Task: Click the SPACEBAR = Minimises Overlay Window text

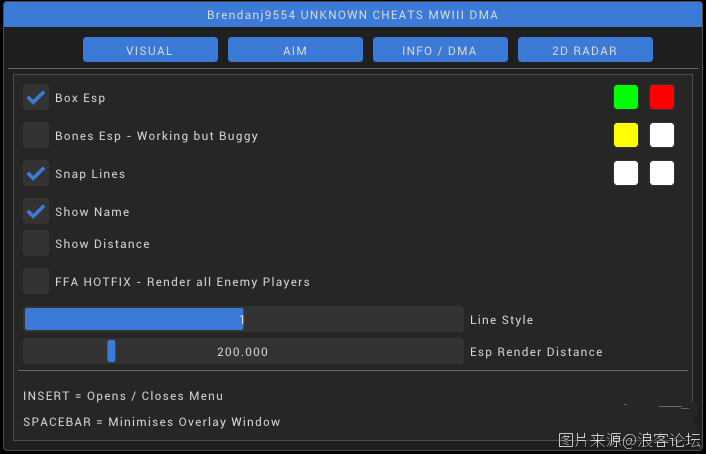Action: 152,422
